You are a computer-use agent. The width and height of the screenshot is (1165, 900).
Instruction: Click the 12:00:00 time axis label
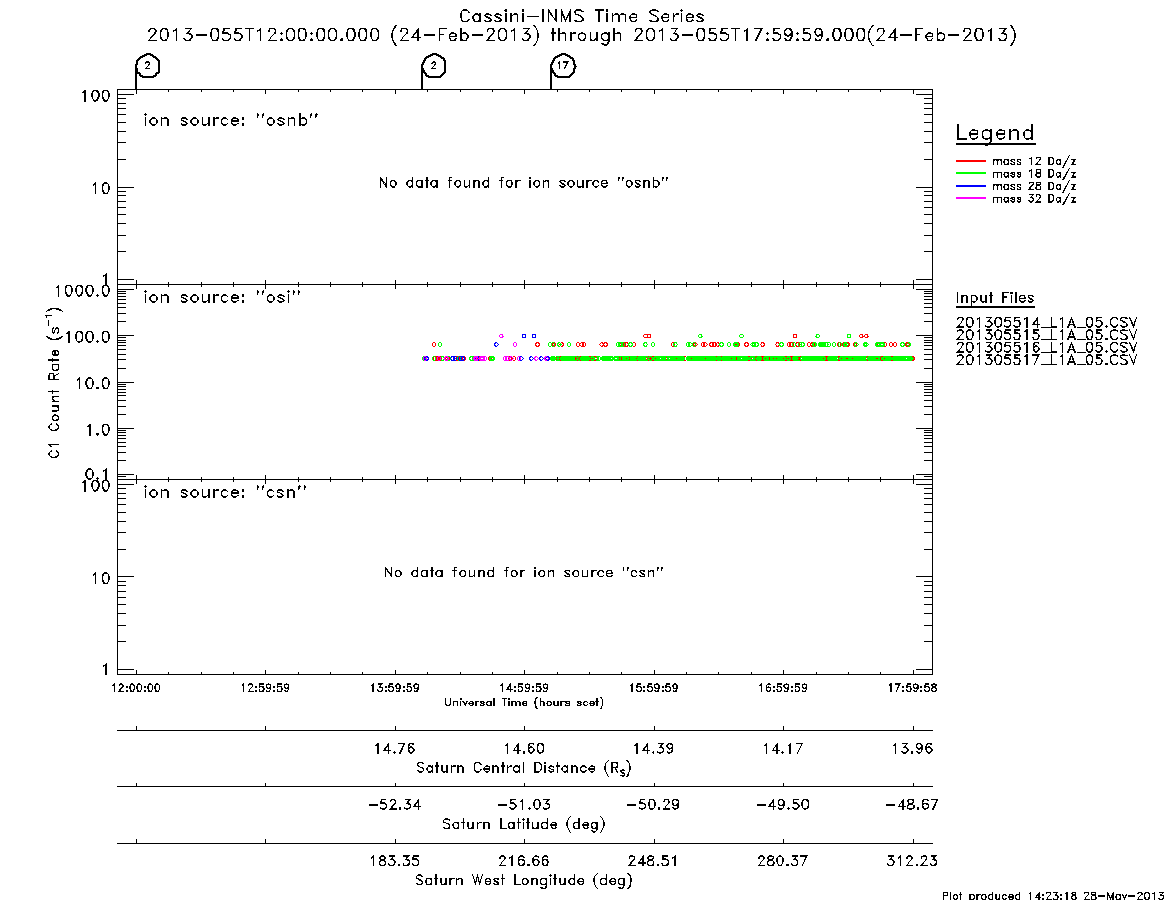[x=136, y=688]
